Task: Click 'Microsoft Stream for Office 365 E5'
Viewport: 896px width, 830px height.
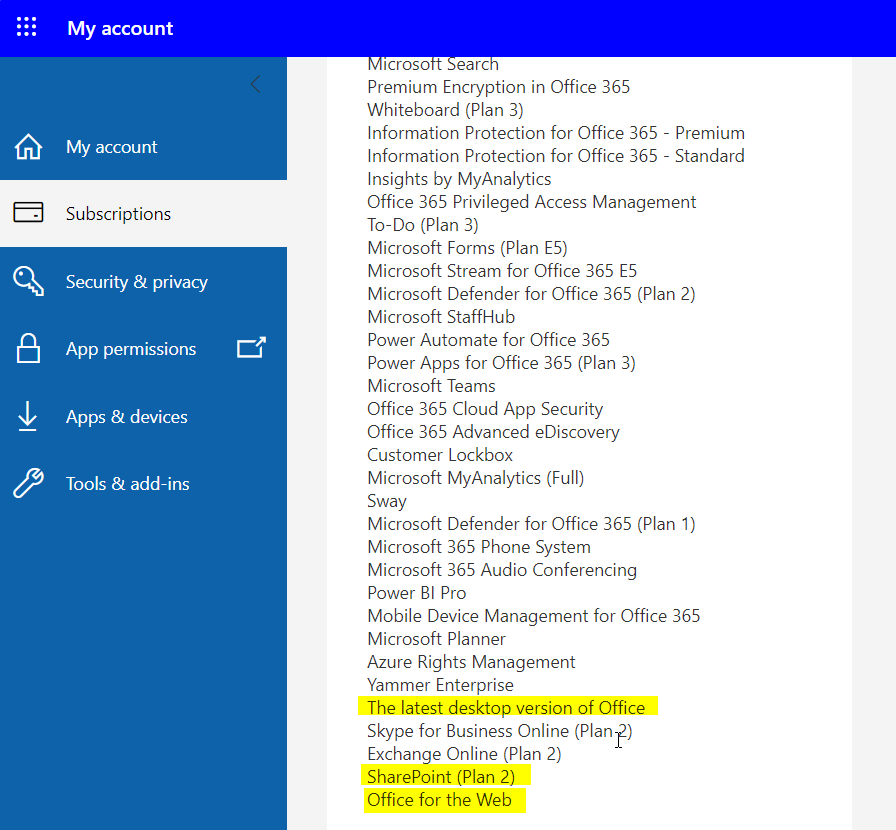Action: [x=502, y=270]
